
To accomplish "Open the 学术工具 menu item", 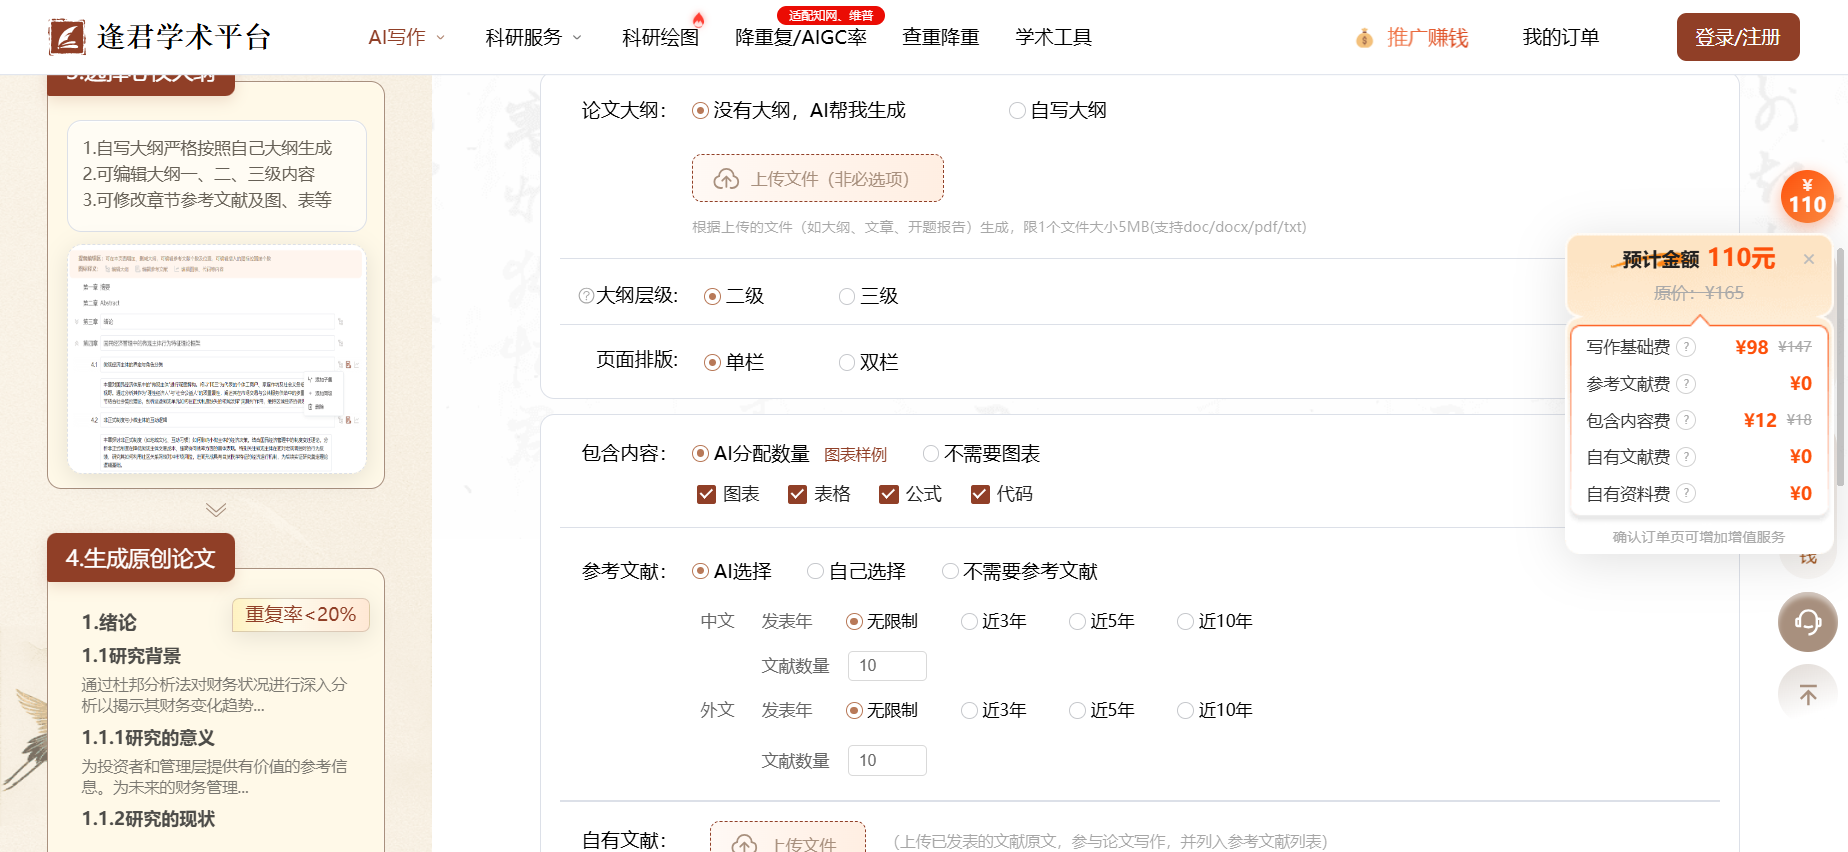I will 1053,37.
